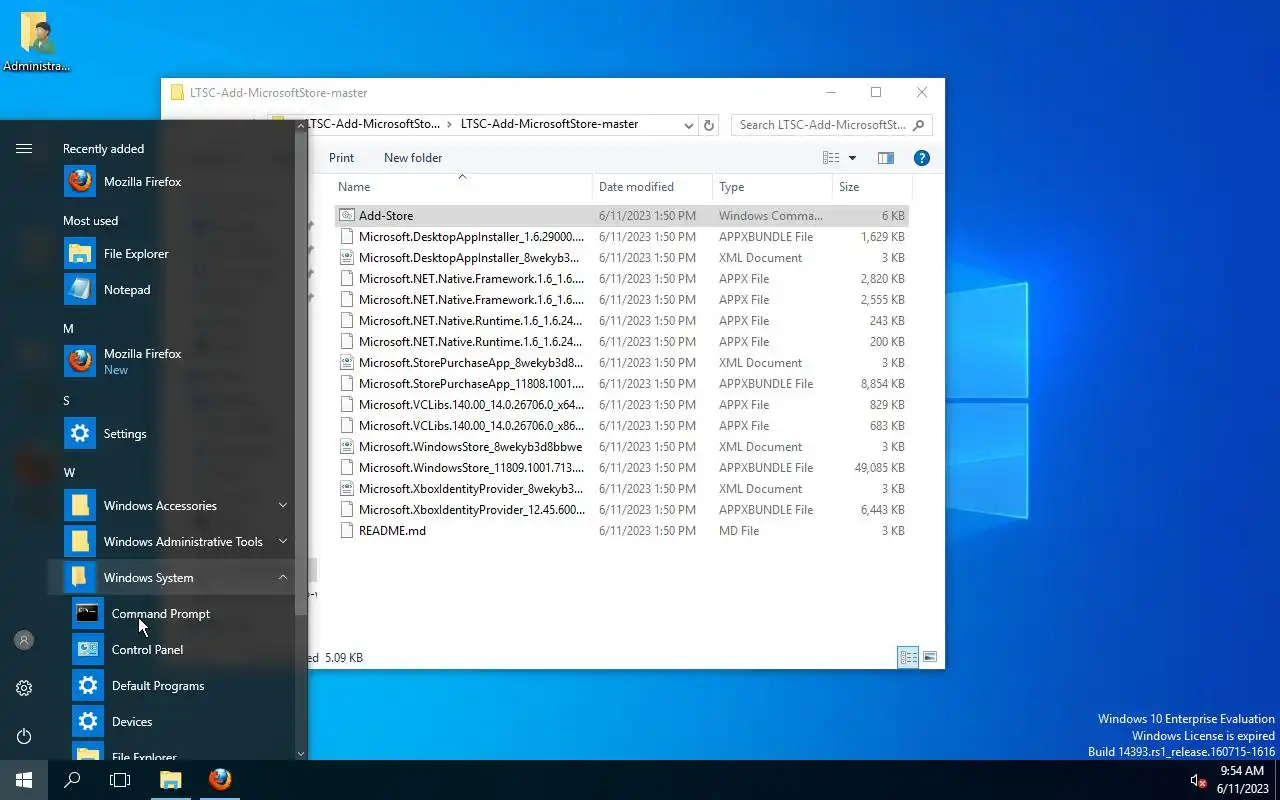1280x800 pixels.
Task: Open Notepad from Start menu
Action: [170, 290]
